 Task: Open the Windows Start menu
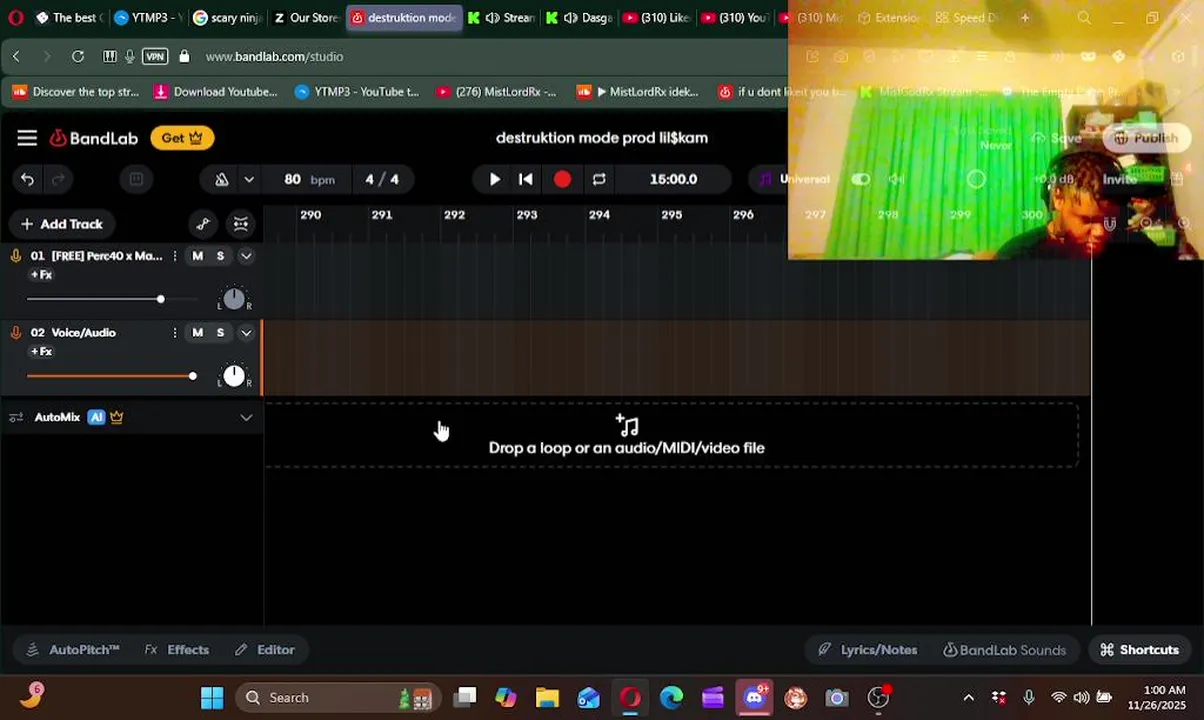(212, 698)
